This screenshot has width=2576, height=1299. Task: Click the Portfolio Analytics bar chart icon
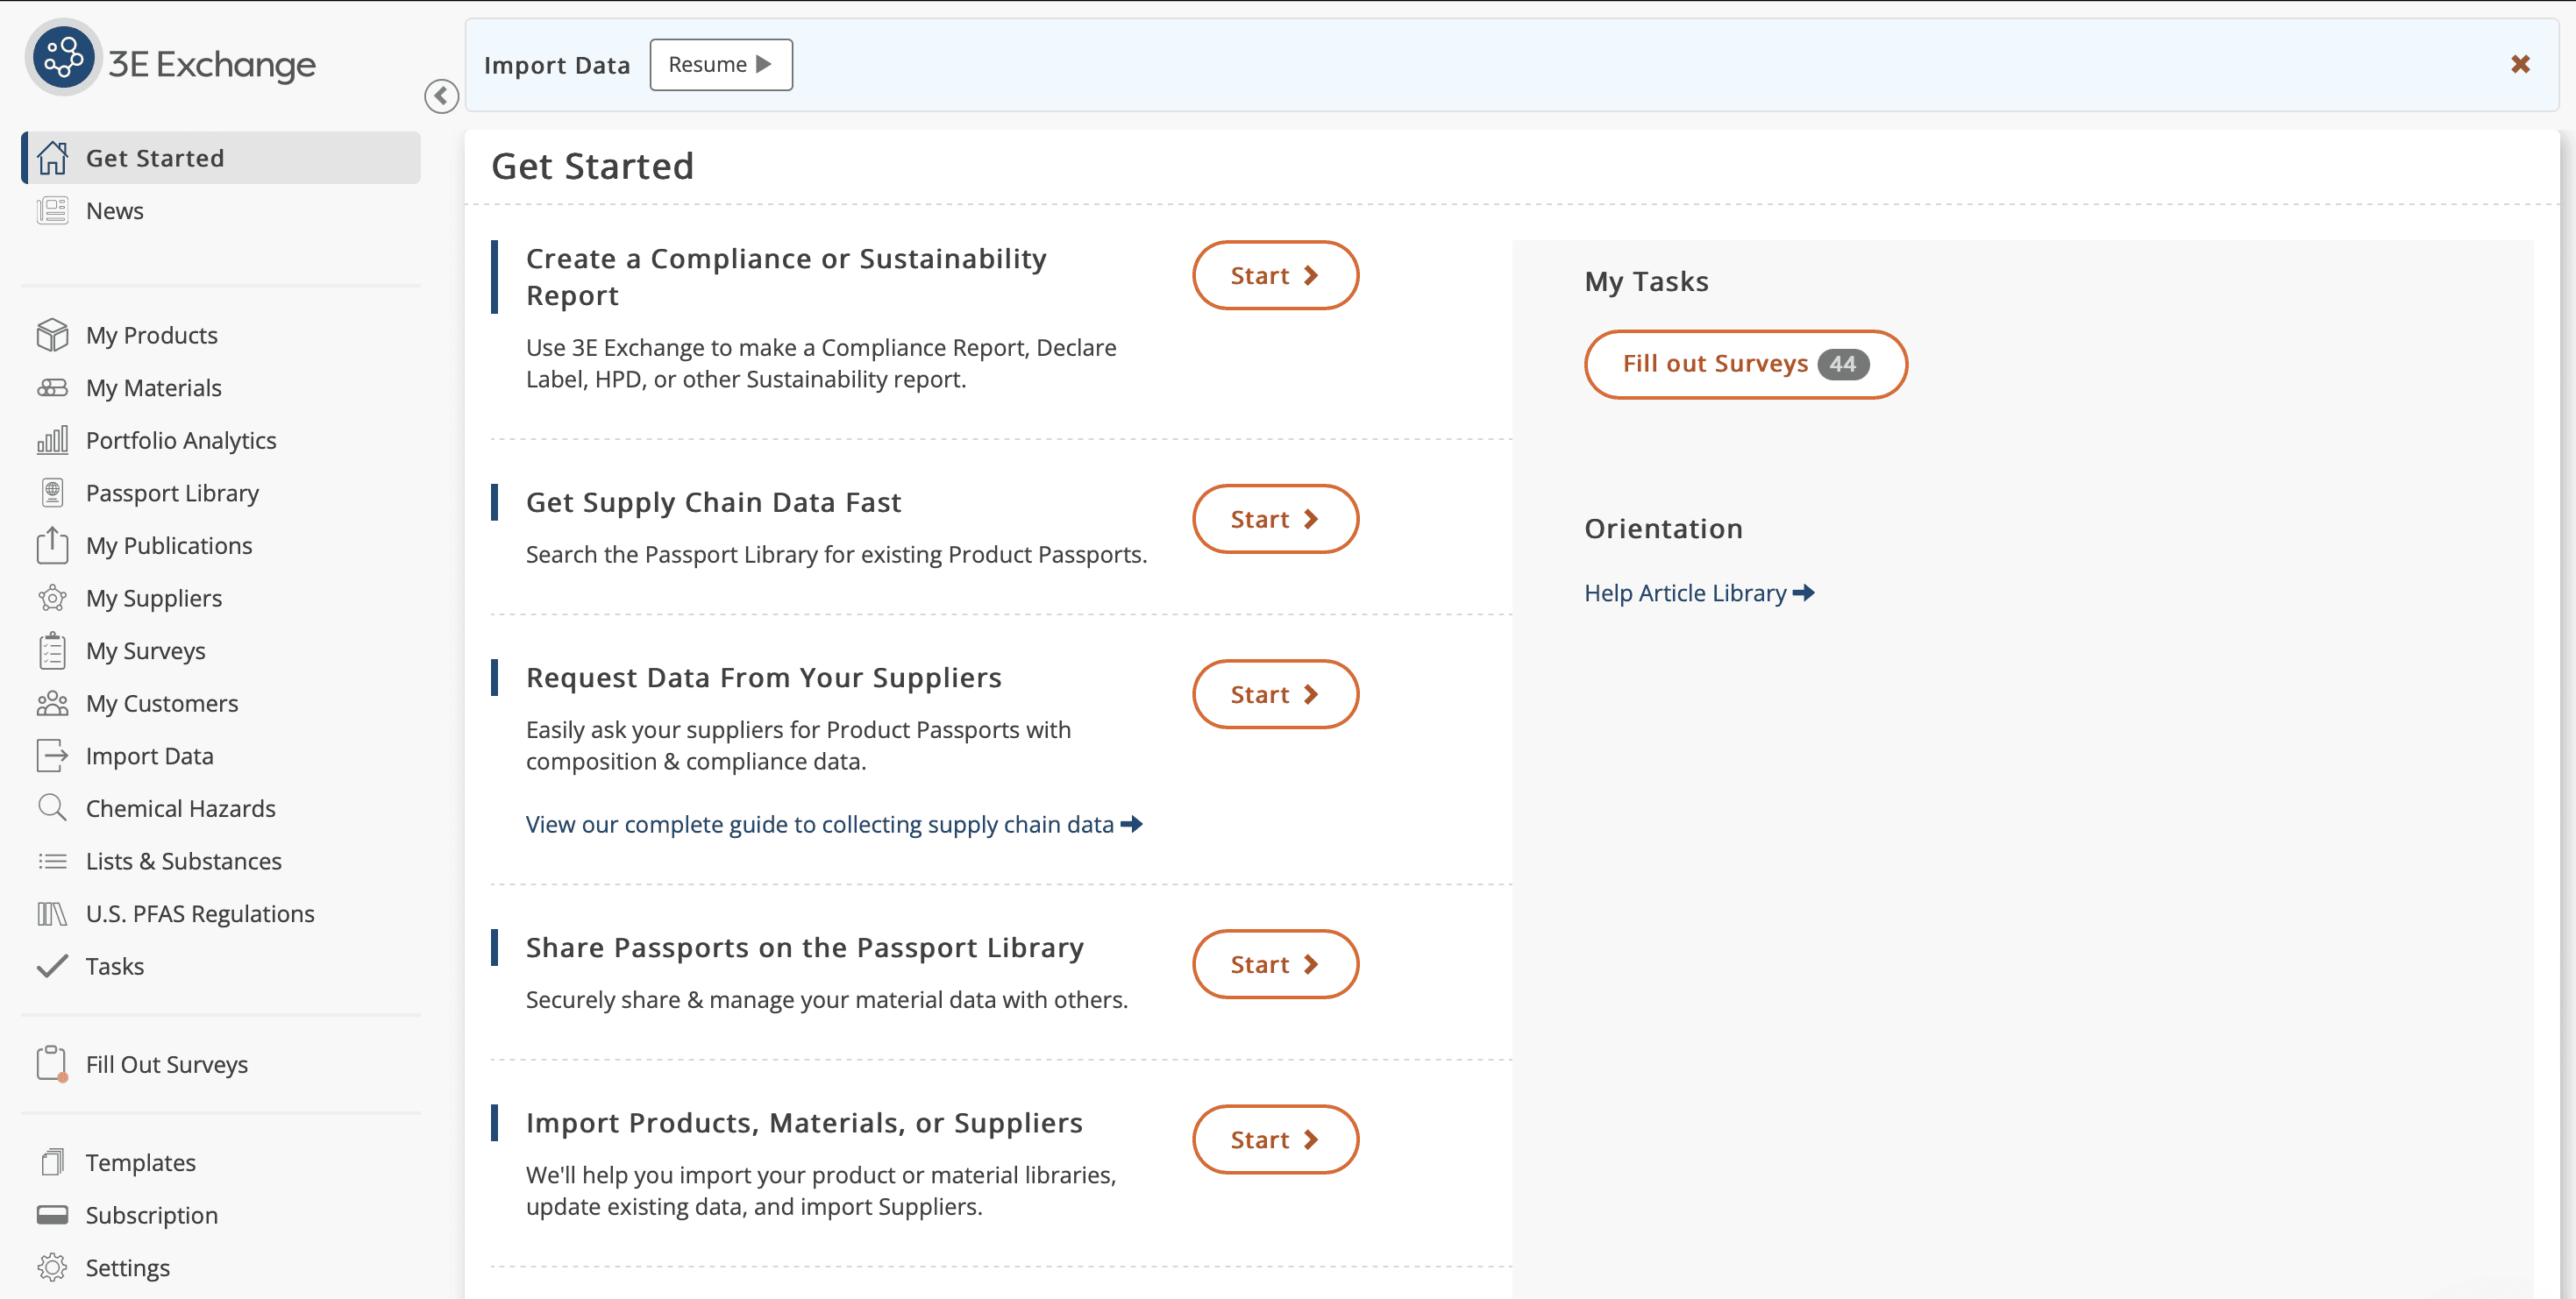(52, 440)
